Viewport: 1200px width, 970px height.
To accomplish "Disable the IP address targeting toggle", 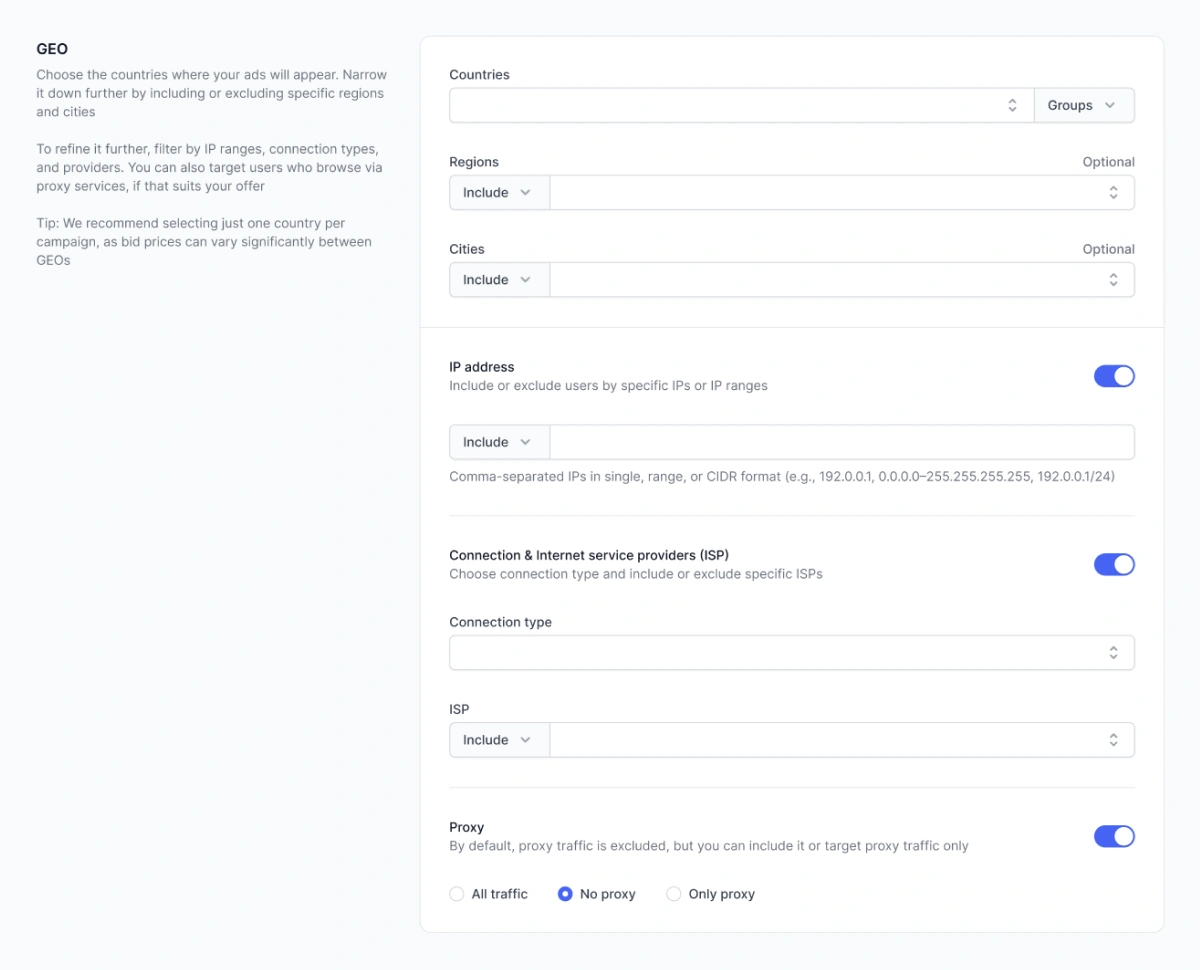I will [x=1114, y=376].
